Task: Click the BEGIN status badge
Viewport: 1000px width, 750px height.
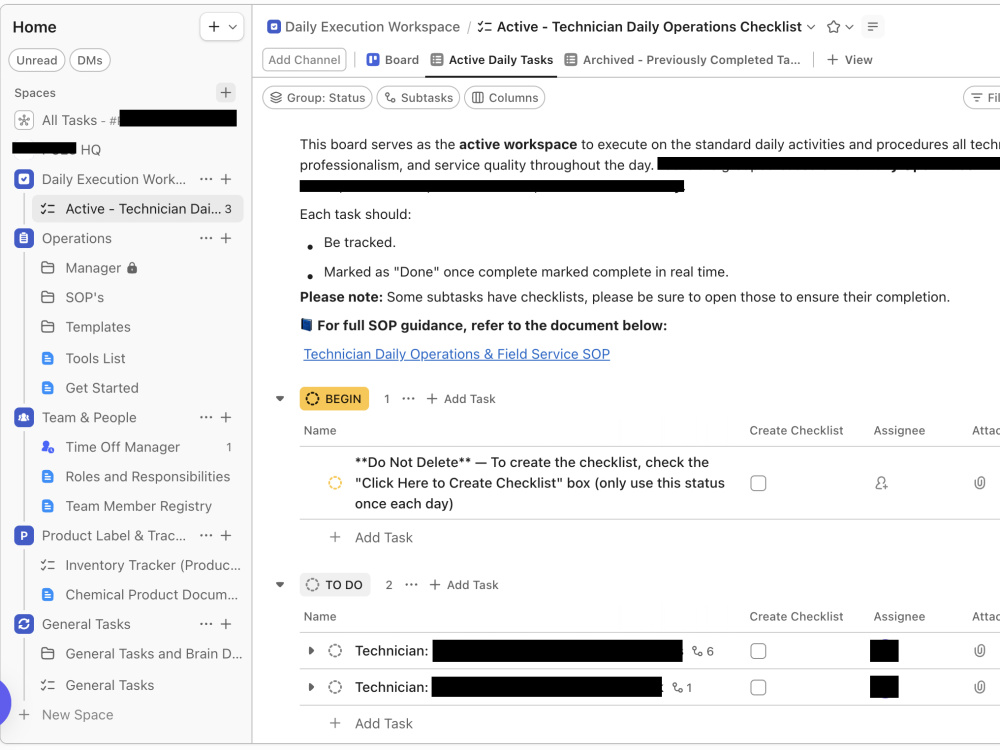Action: [x=334, y=399]
